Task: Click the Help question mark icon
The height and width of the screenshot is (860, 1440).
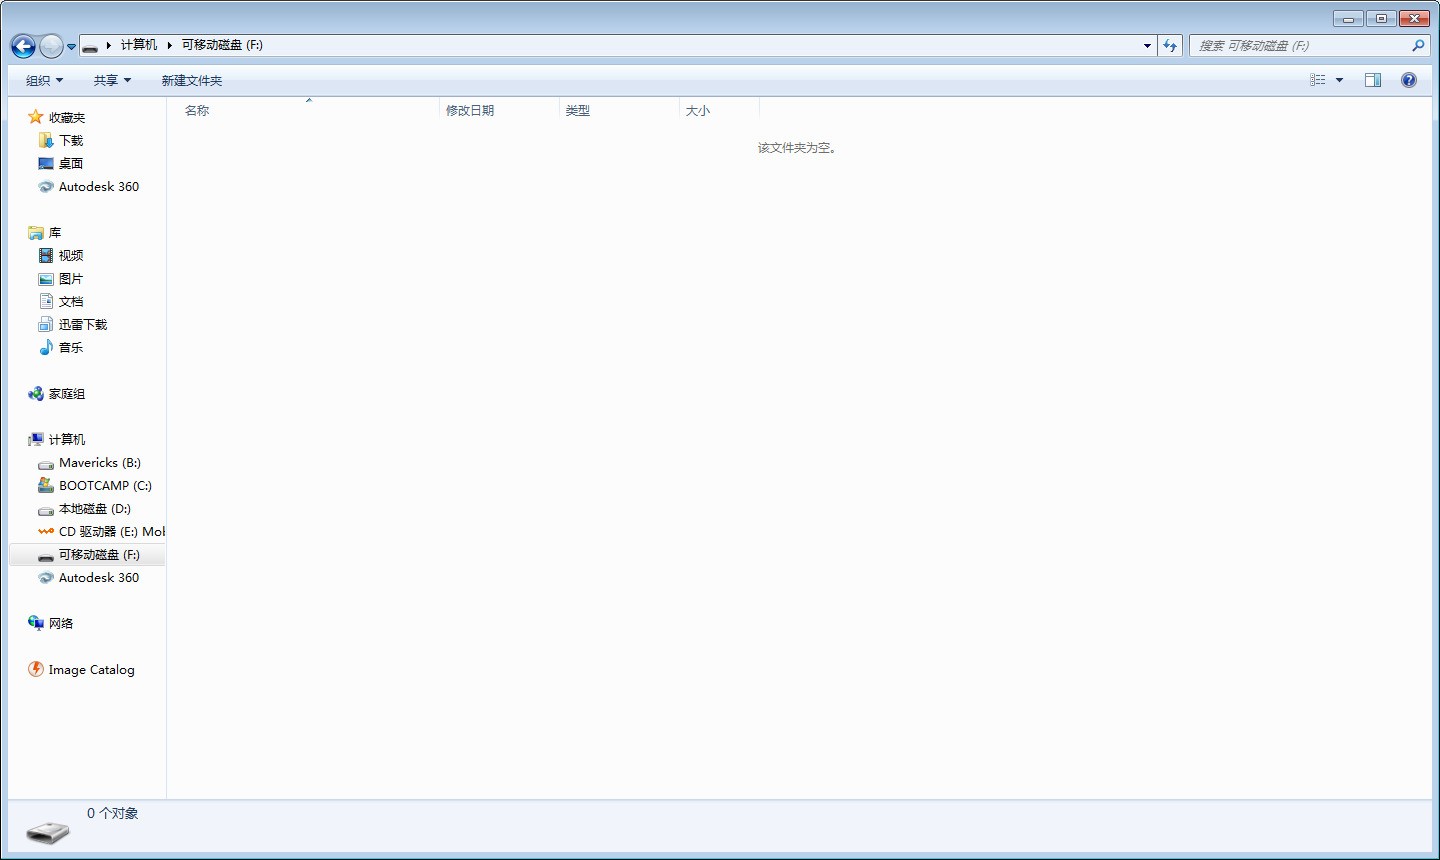Action: pos(1408,80)
